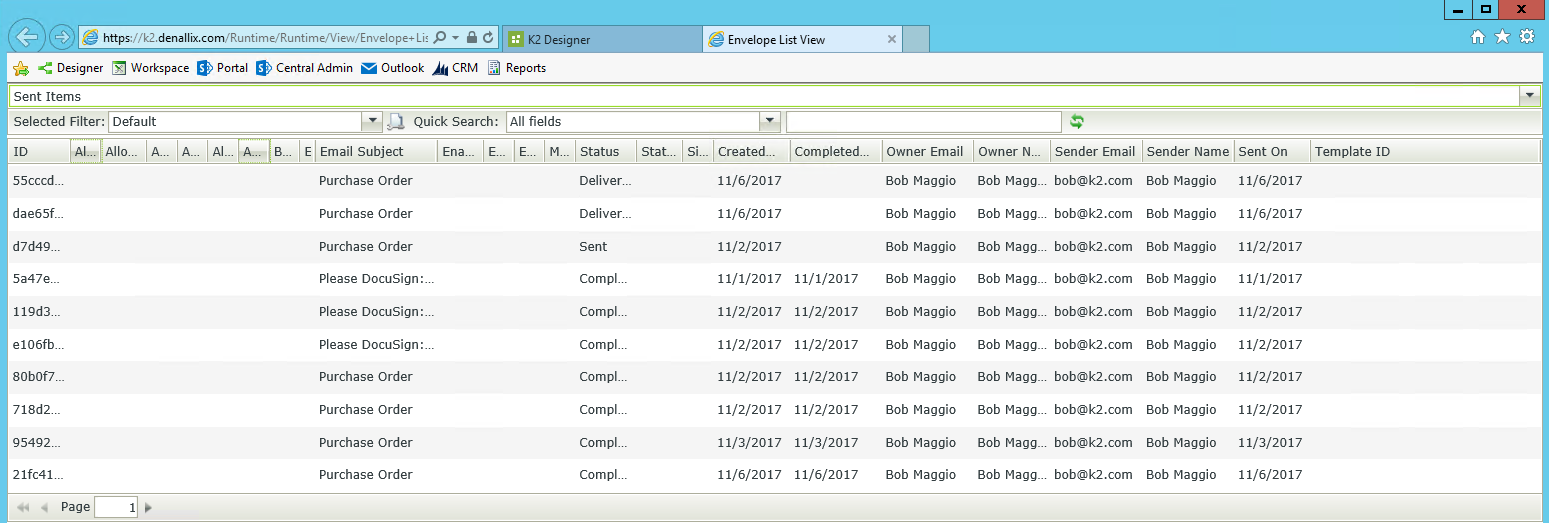
Task: Select the row with ID 5a47e
Action: [x=775, y=279]
